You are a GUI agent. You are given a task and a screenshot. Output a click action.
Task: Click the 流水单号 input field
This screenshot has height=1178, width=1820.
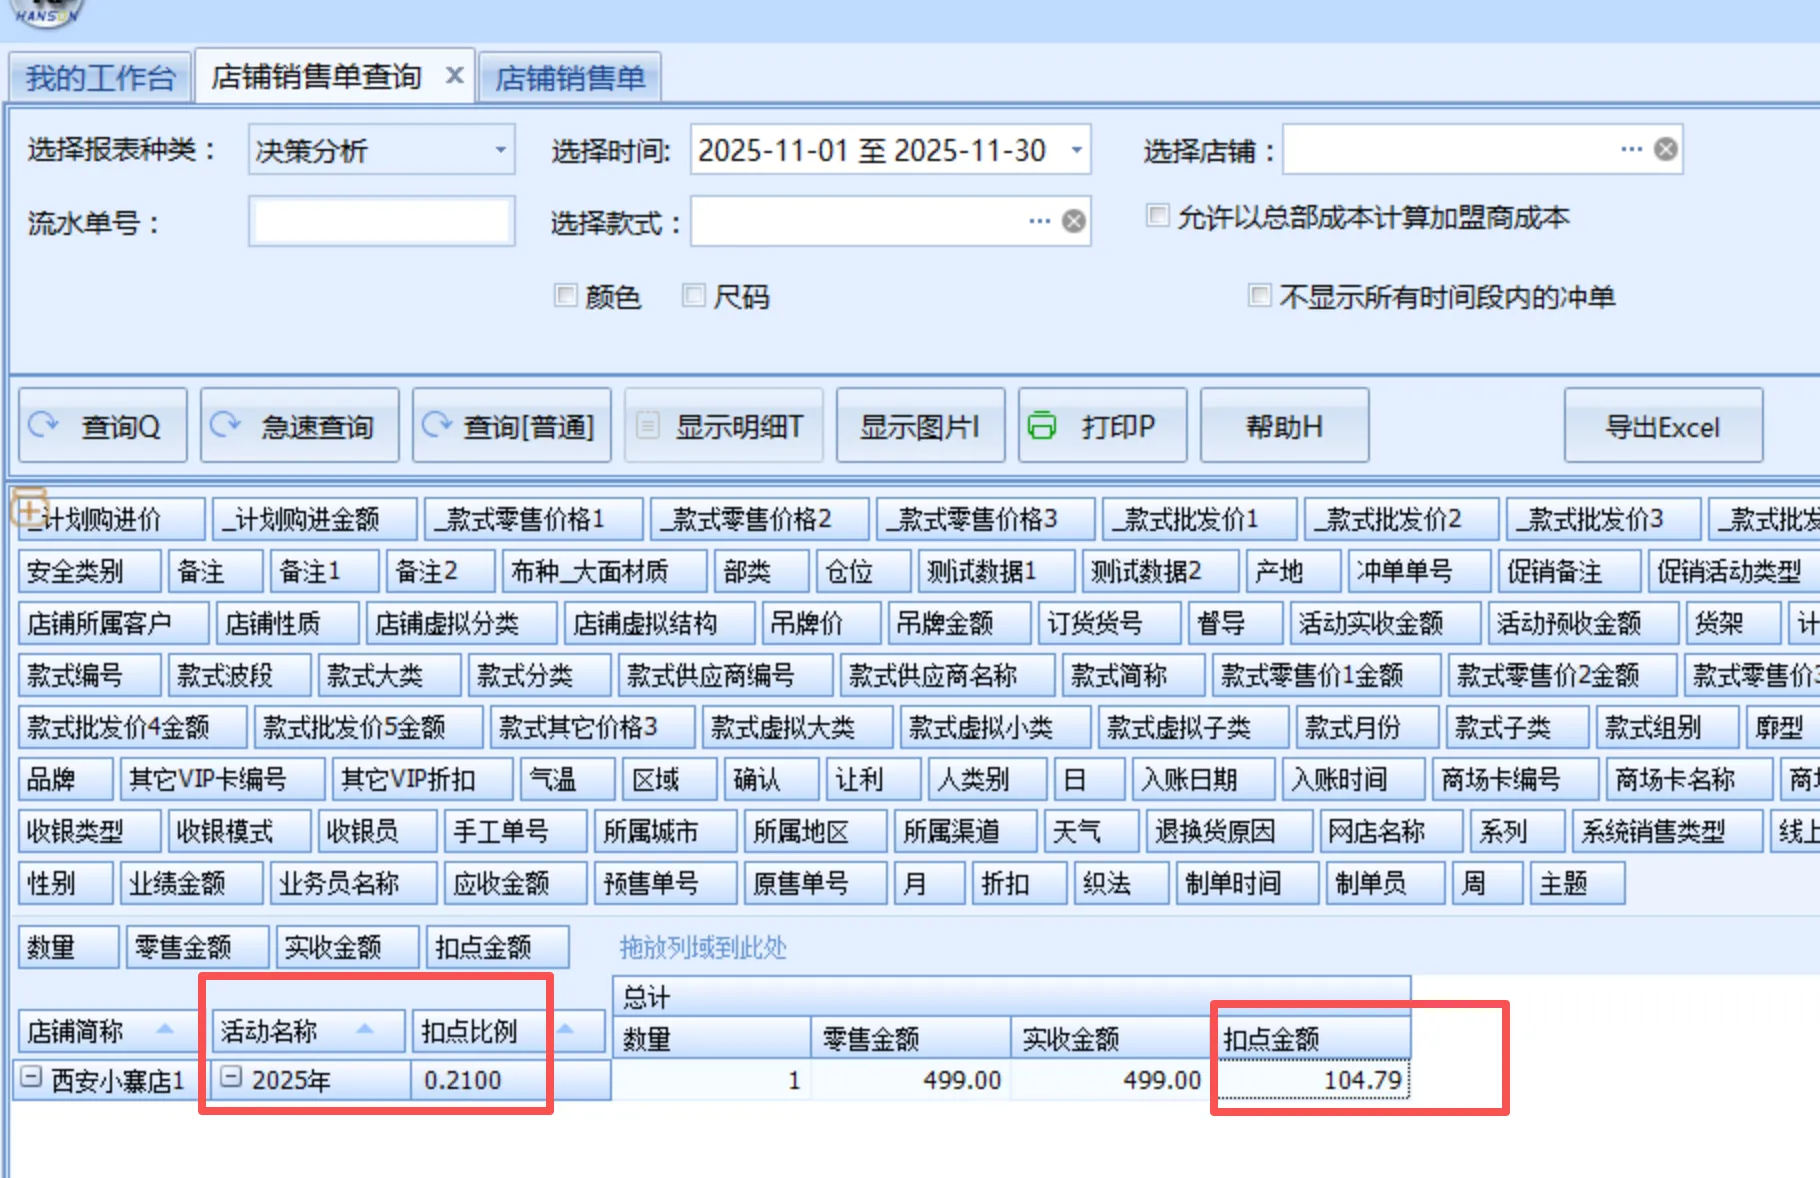[x=381, y=222]
